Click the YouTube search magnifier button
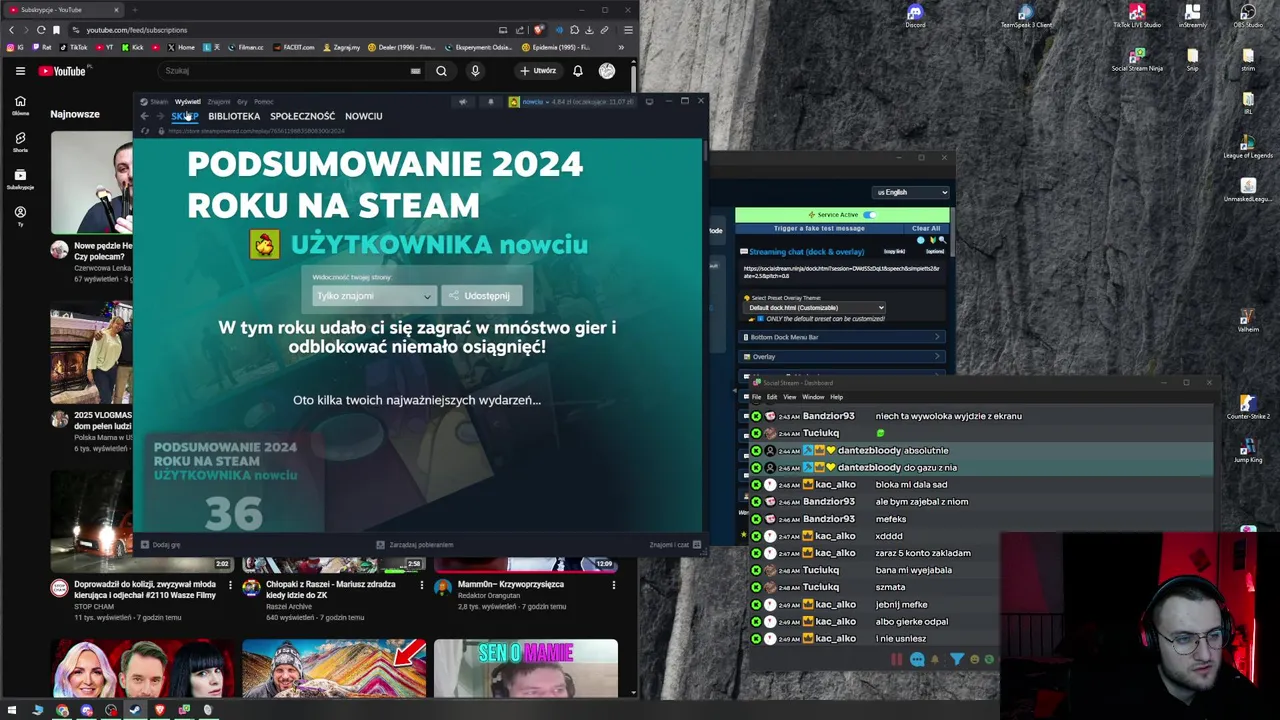The height and width of the screenshot is (720, 1280). coord(441,71)
